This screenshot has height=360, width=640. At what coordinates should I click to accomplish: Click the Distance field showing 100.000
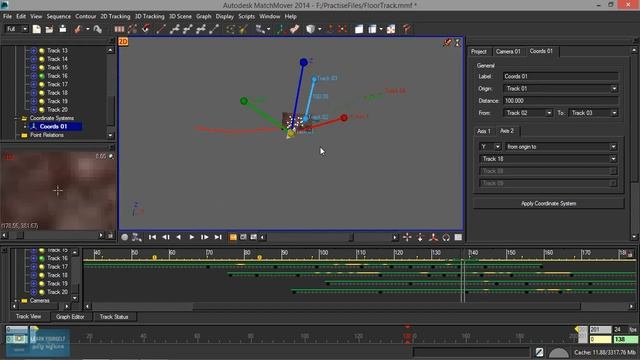pos(560,101)
